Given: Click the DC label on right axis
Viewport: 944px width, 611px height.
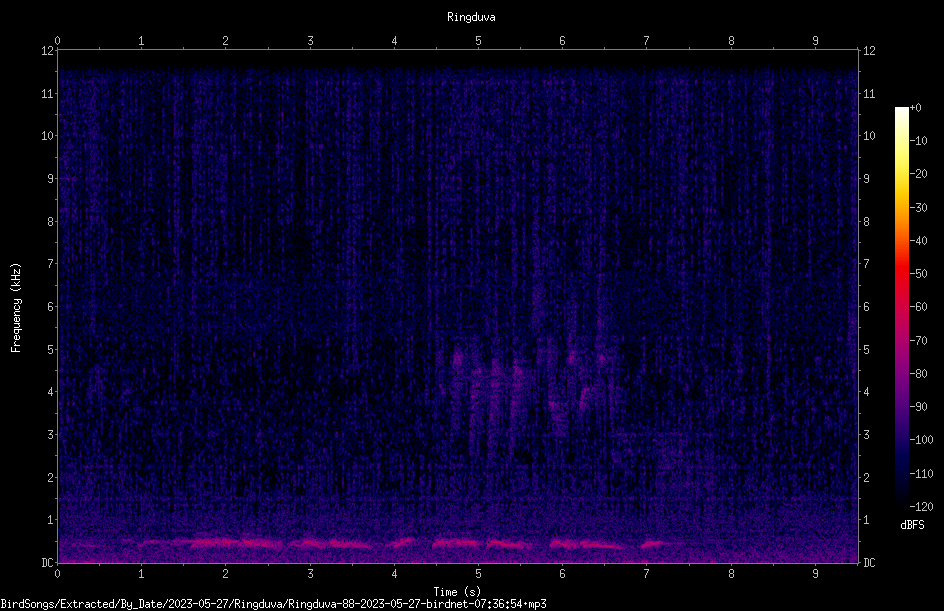Looking at the screenshot, I should (x=869, y=562).
